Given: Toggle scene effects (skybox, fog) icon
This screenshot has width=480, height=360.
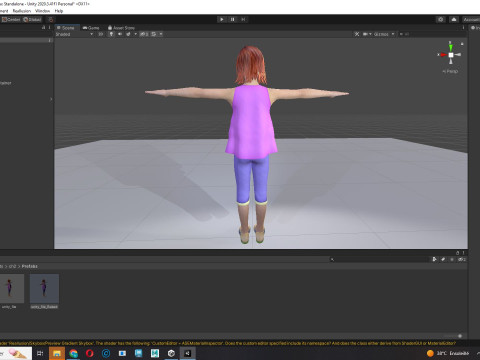Looking at the screenshot, I should 128,34.
